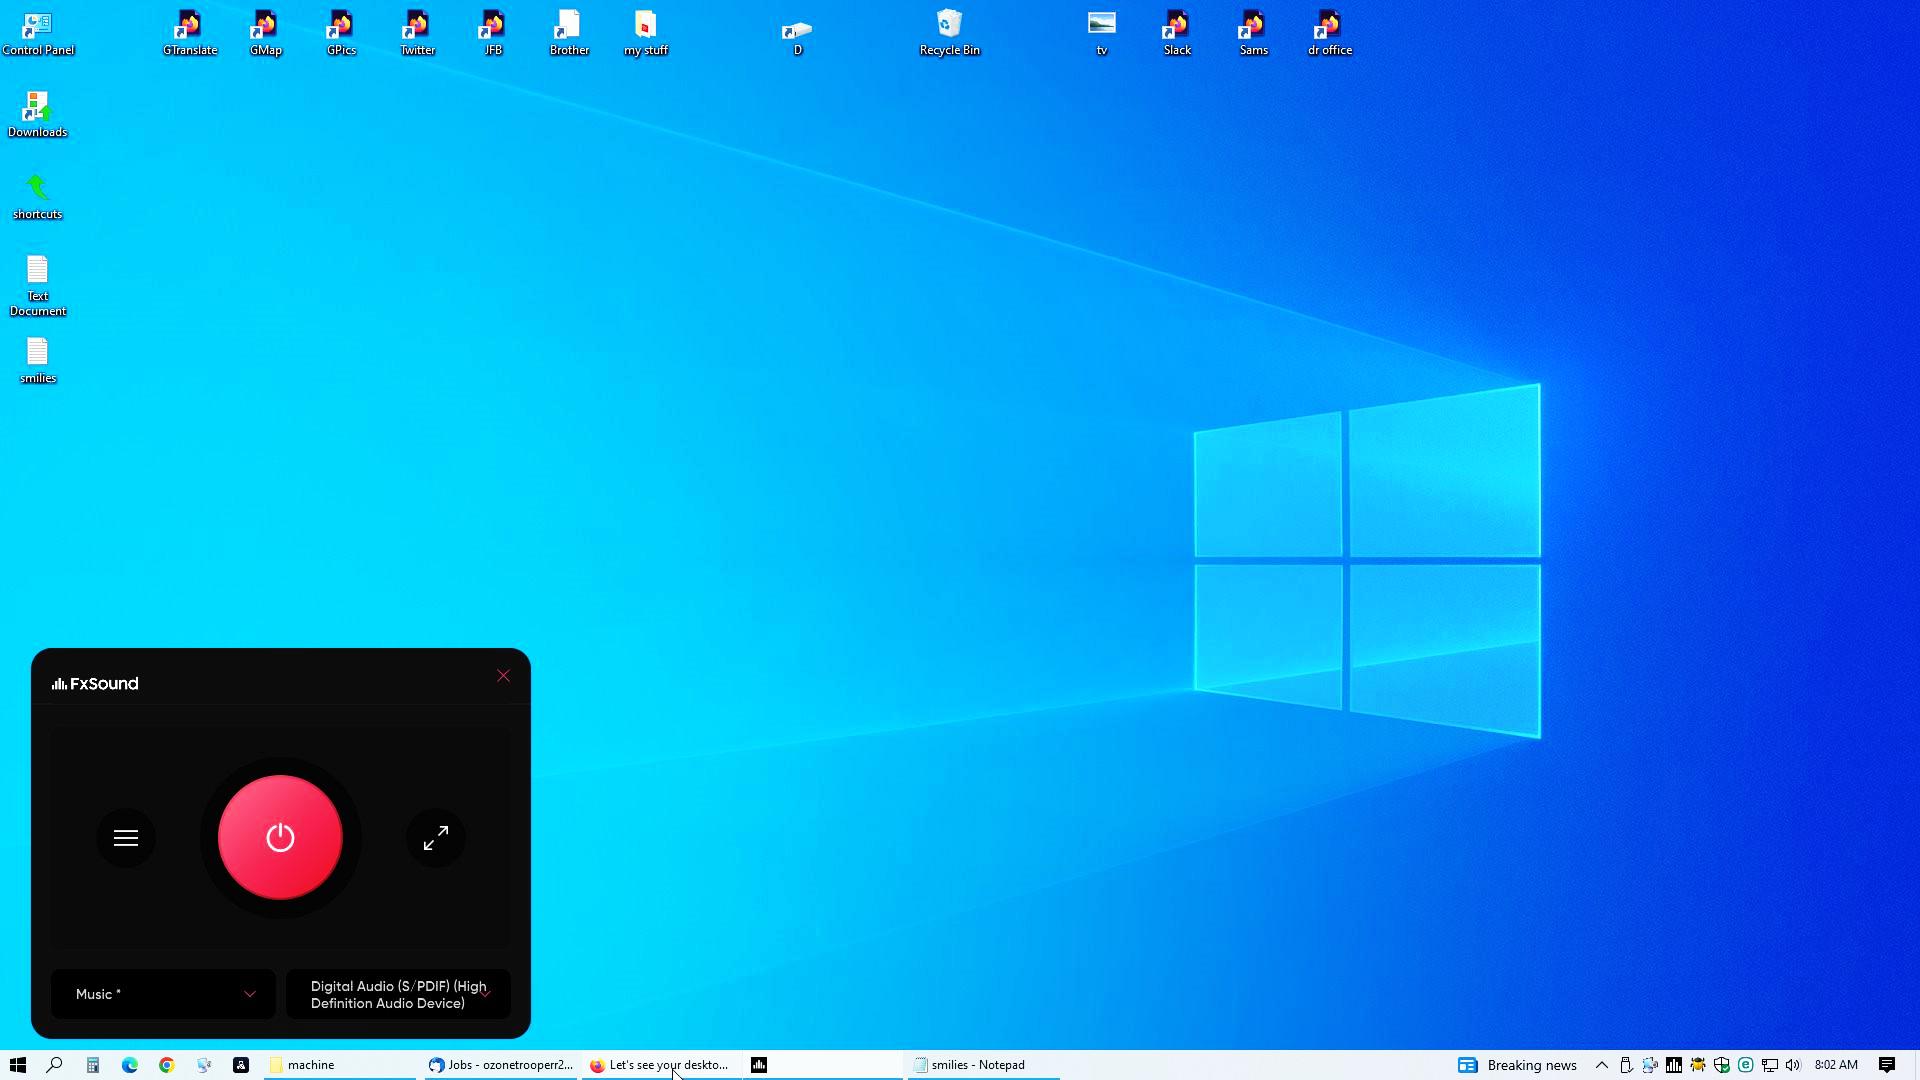This screenshot has height=1080, width=1920.
Task: Open the FxSound hamburger menu
Action: [x=126, y=838]
